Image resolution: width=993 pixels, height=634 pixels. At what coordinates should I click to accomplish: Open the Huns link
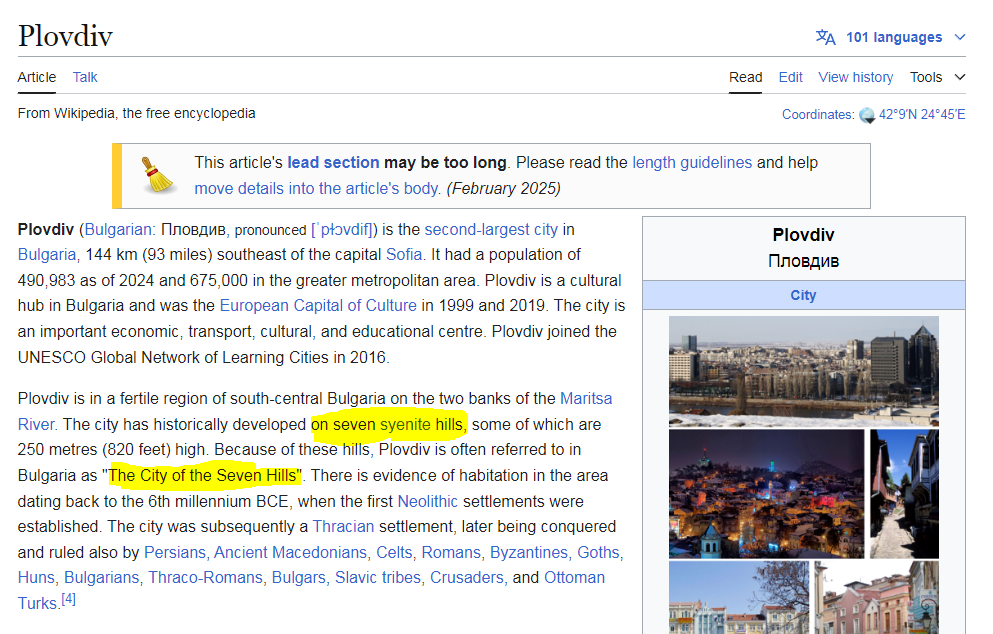tap(36, 578)
